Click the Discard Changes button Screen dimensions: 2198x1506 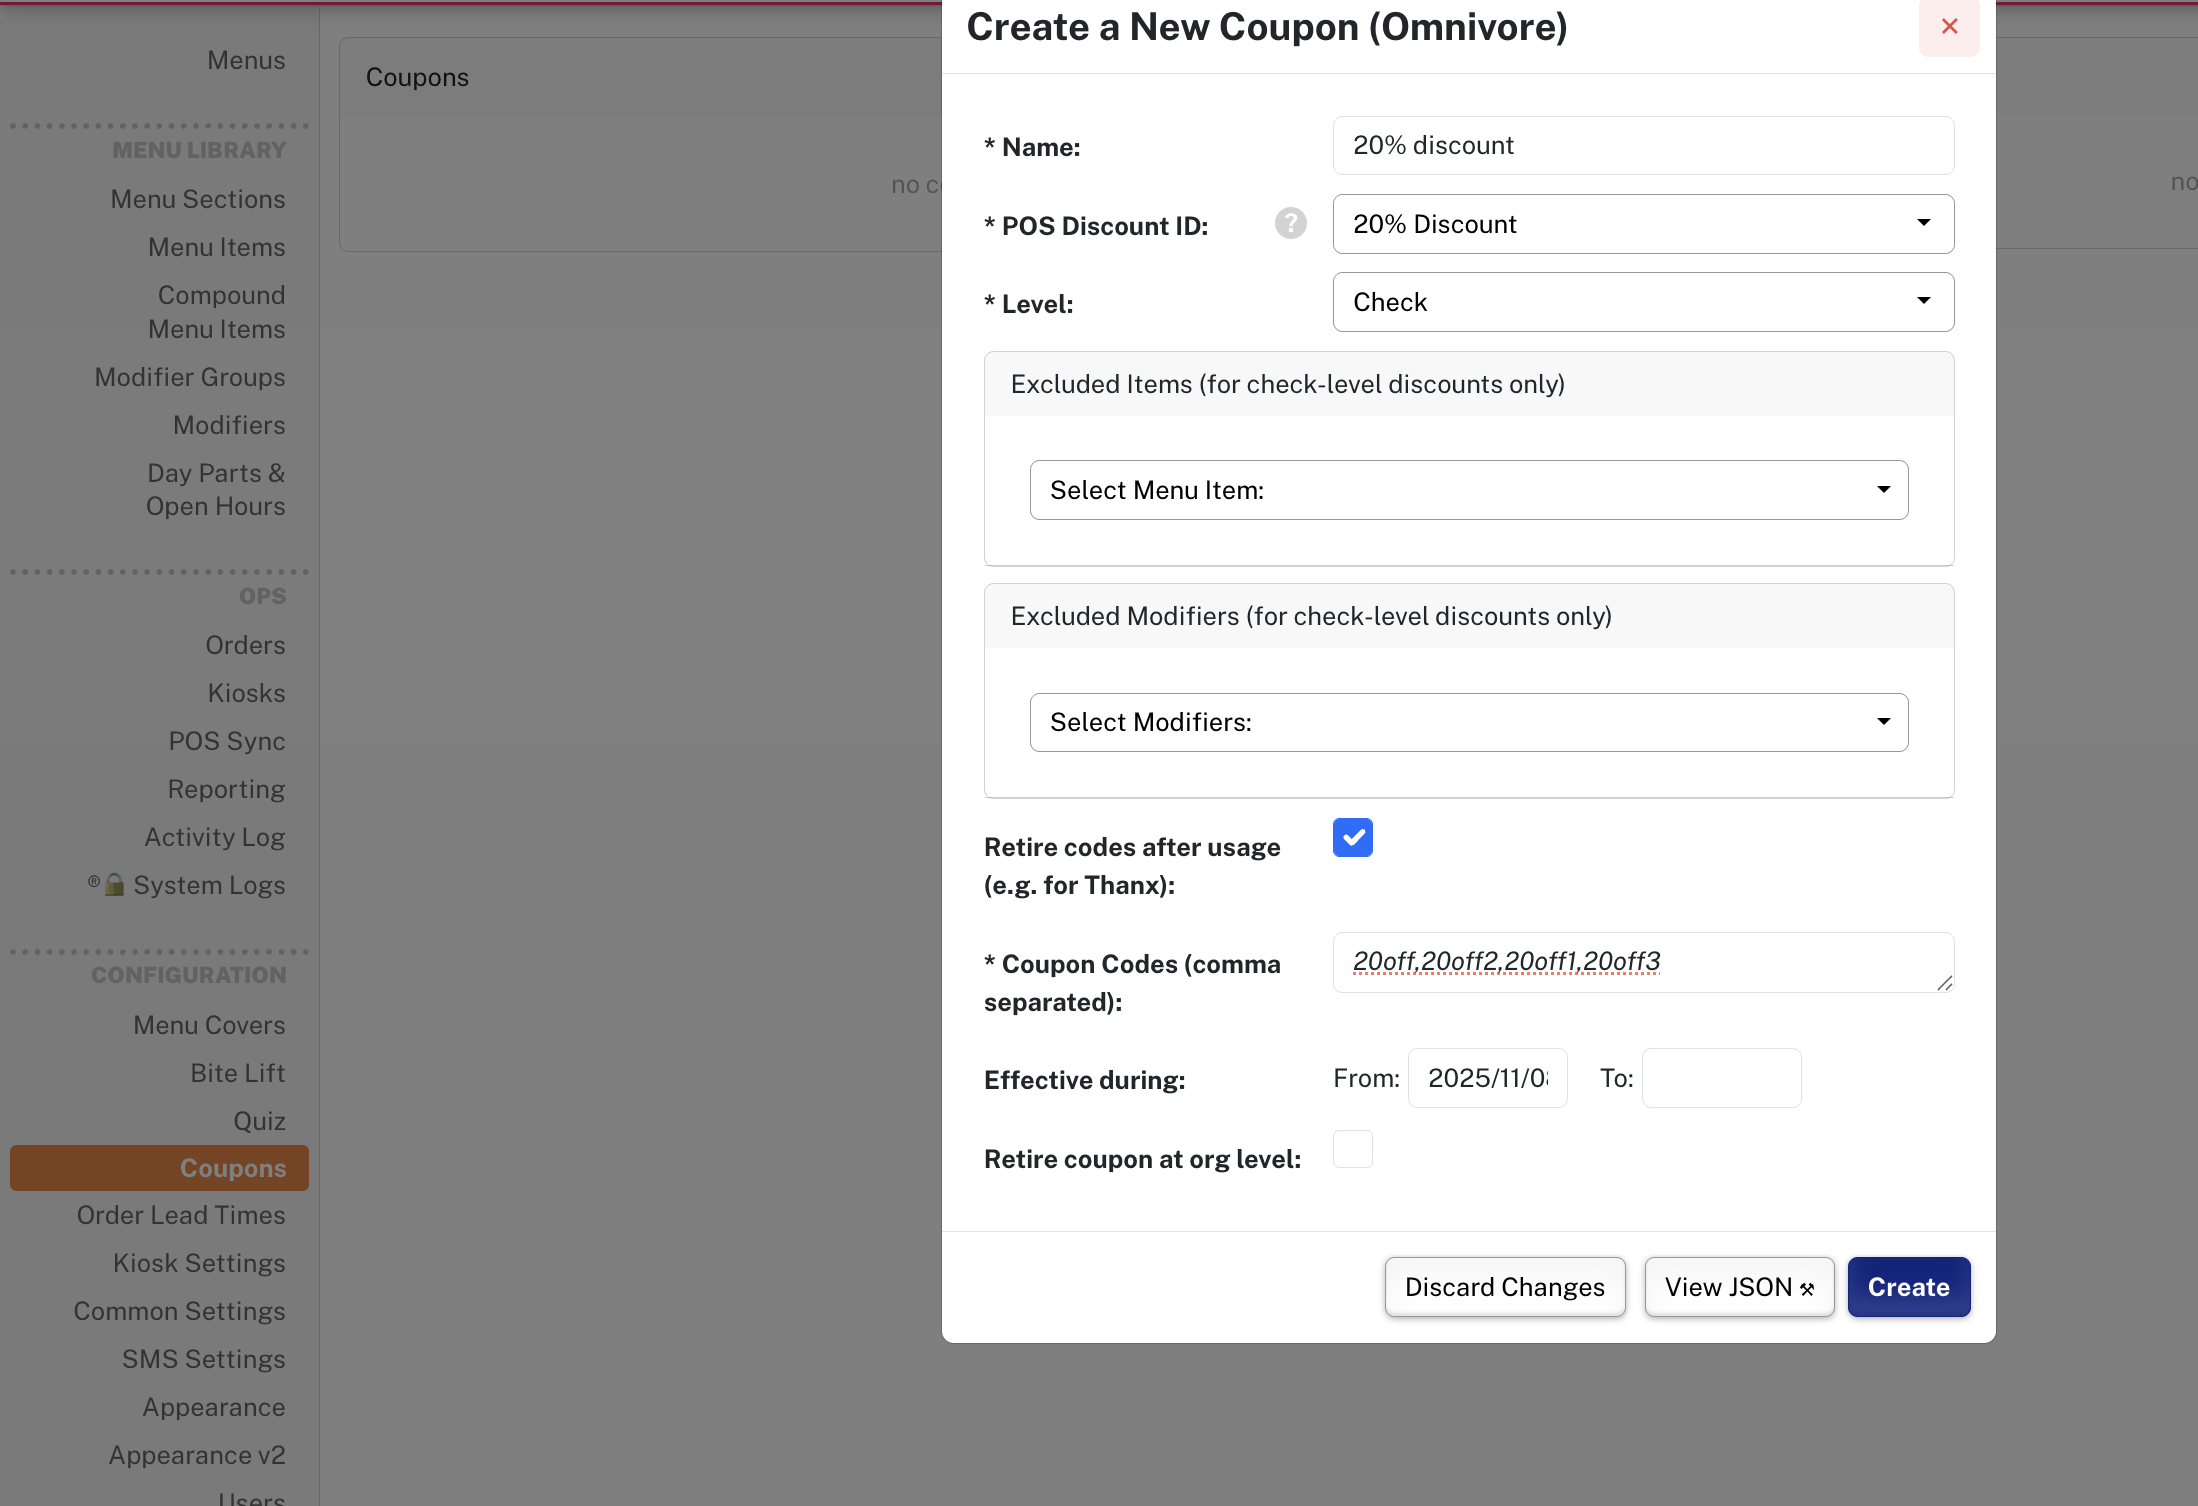[x=1504, y=1287]
